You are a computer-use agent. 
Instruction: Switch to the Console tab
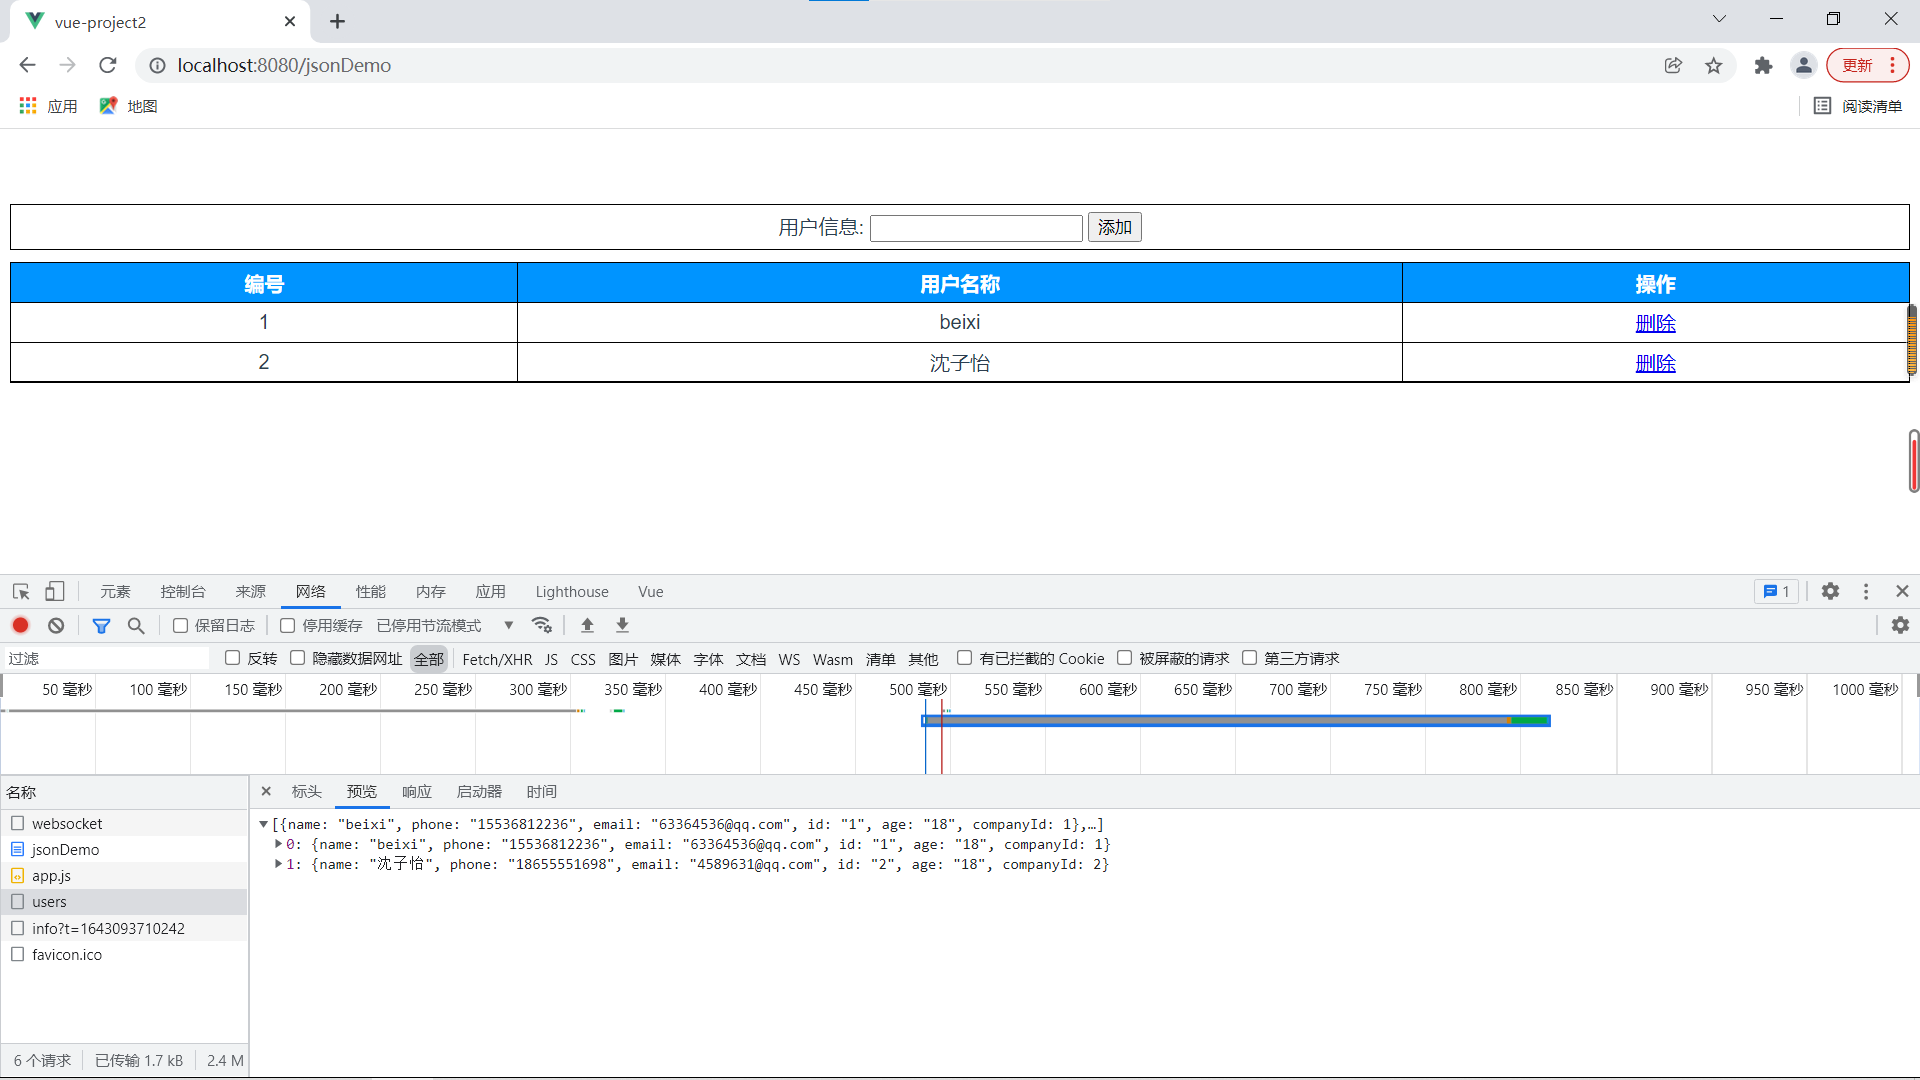[183, 592]
